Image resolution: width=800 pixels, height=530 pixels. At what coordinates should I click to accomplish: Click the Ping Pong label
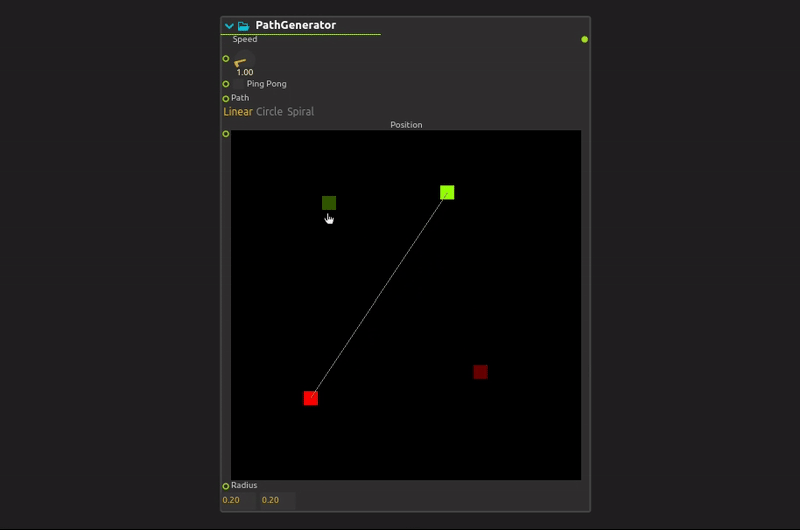tap(266, 84)
